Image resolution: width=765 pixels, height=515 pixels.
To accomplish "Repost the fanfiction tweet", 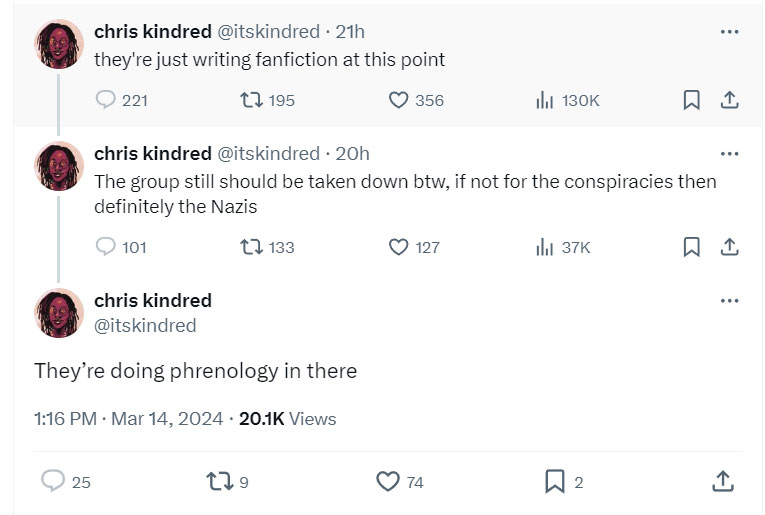I will [x=252, y=100].
